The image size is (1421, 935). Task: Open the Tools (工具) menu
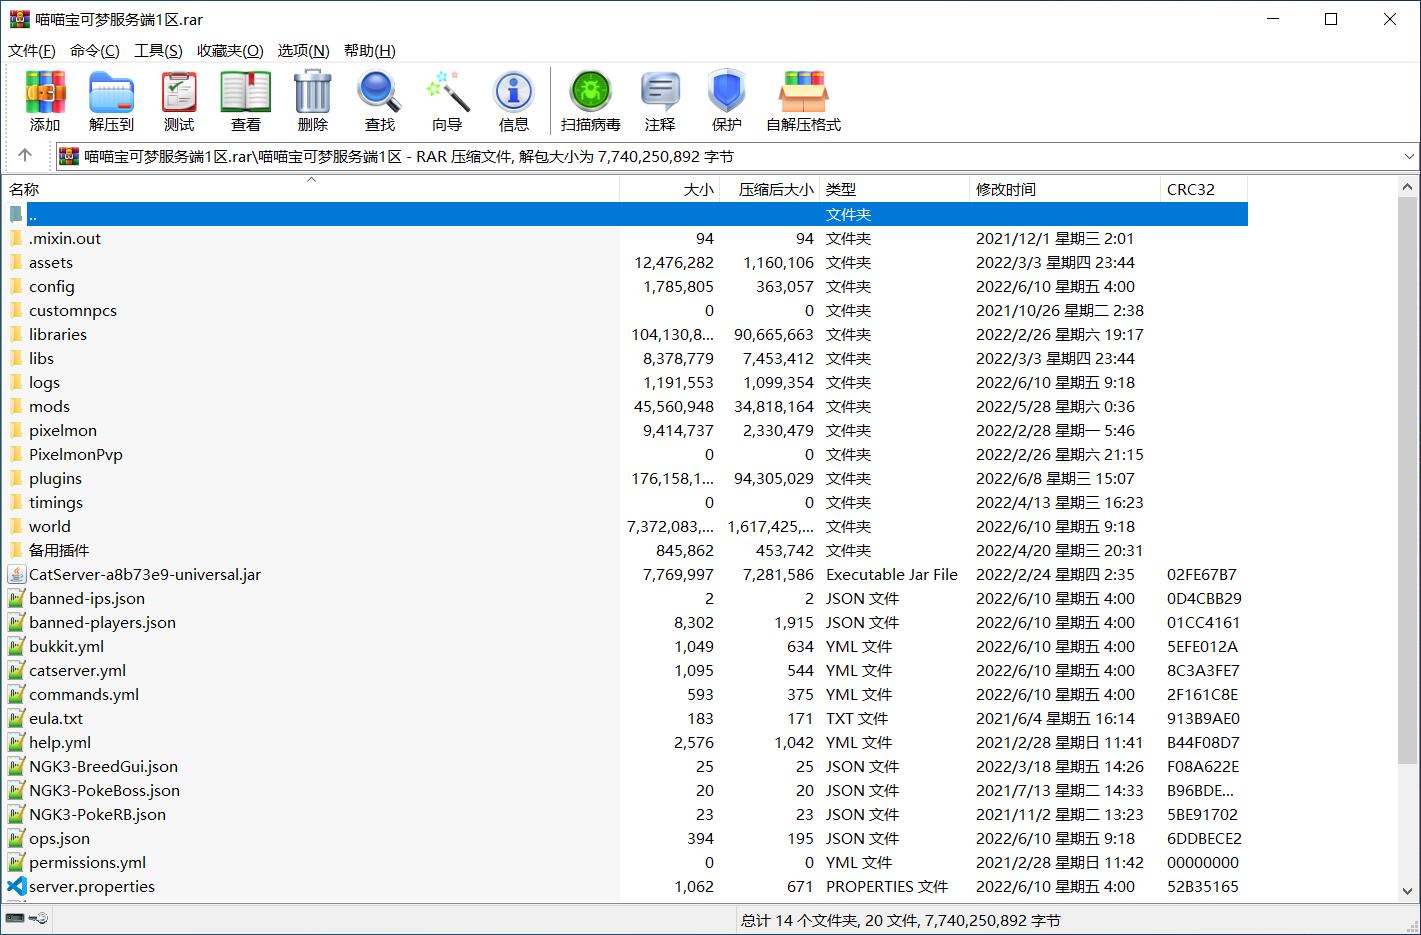point(158,51)
